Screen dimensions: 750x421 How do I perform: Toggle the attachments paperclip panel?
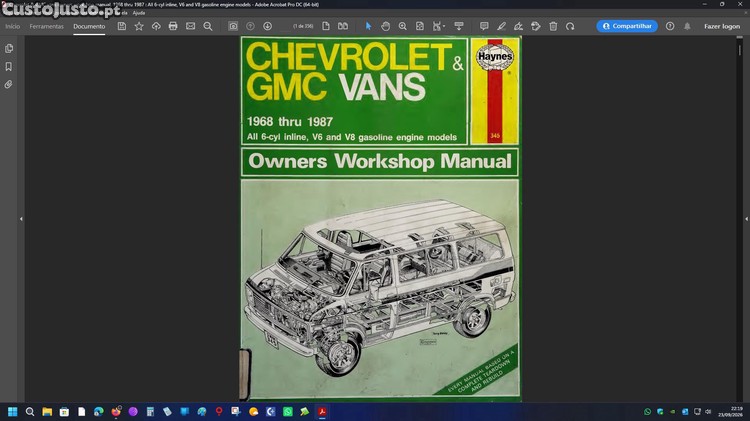tap(9, 85)
